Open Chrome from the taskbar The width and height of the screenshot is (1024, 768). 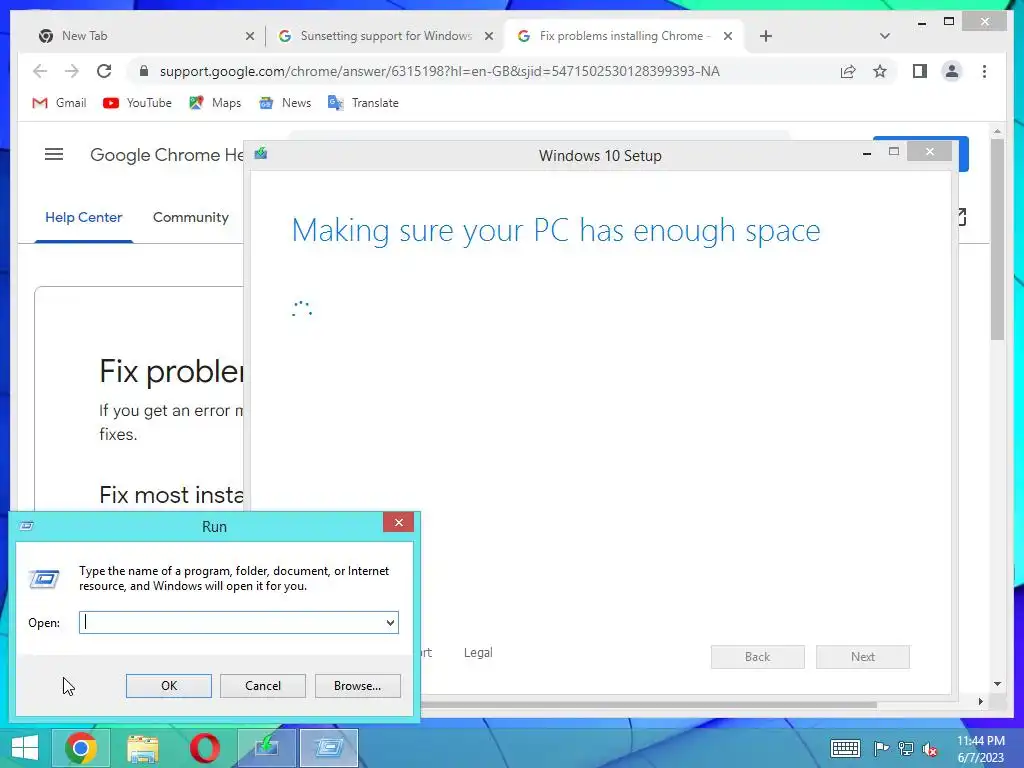click(x=80, y=748)
